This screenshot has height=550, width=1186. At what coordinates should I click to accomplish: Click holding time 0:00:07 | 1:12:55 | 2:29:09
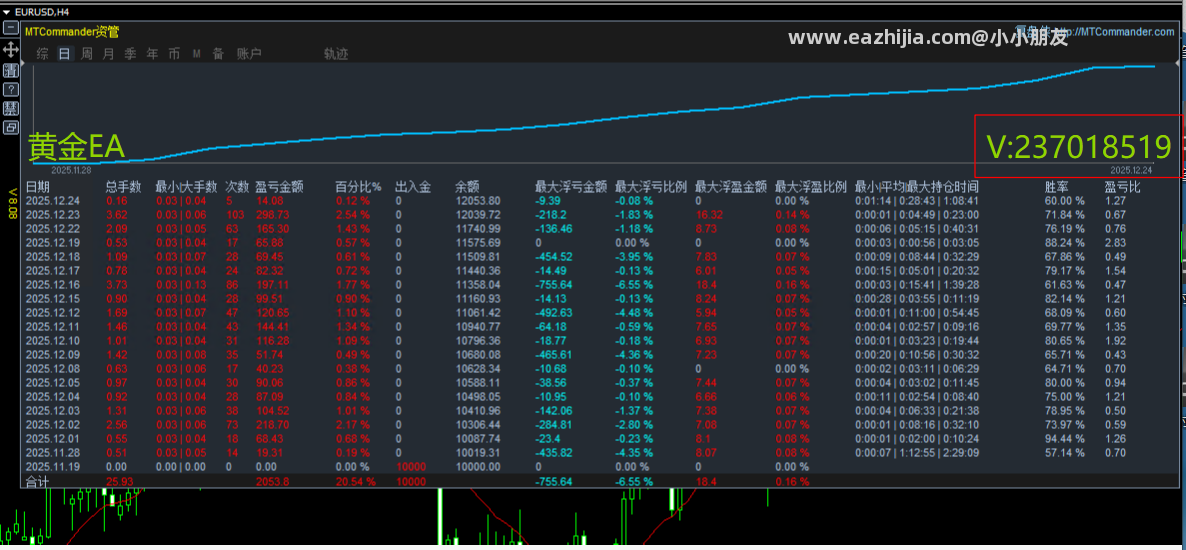tap(917, 453)
